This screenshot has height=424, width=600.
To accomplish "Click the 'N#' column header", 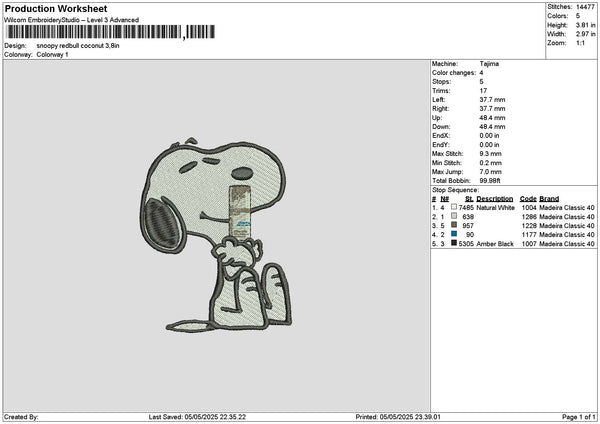I will (x=444, y=199).
